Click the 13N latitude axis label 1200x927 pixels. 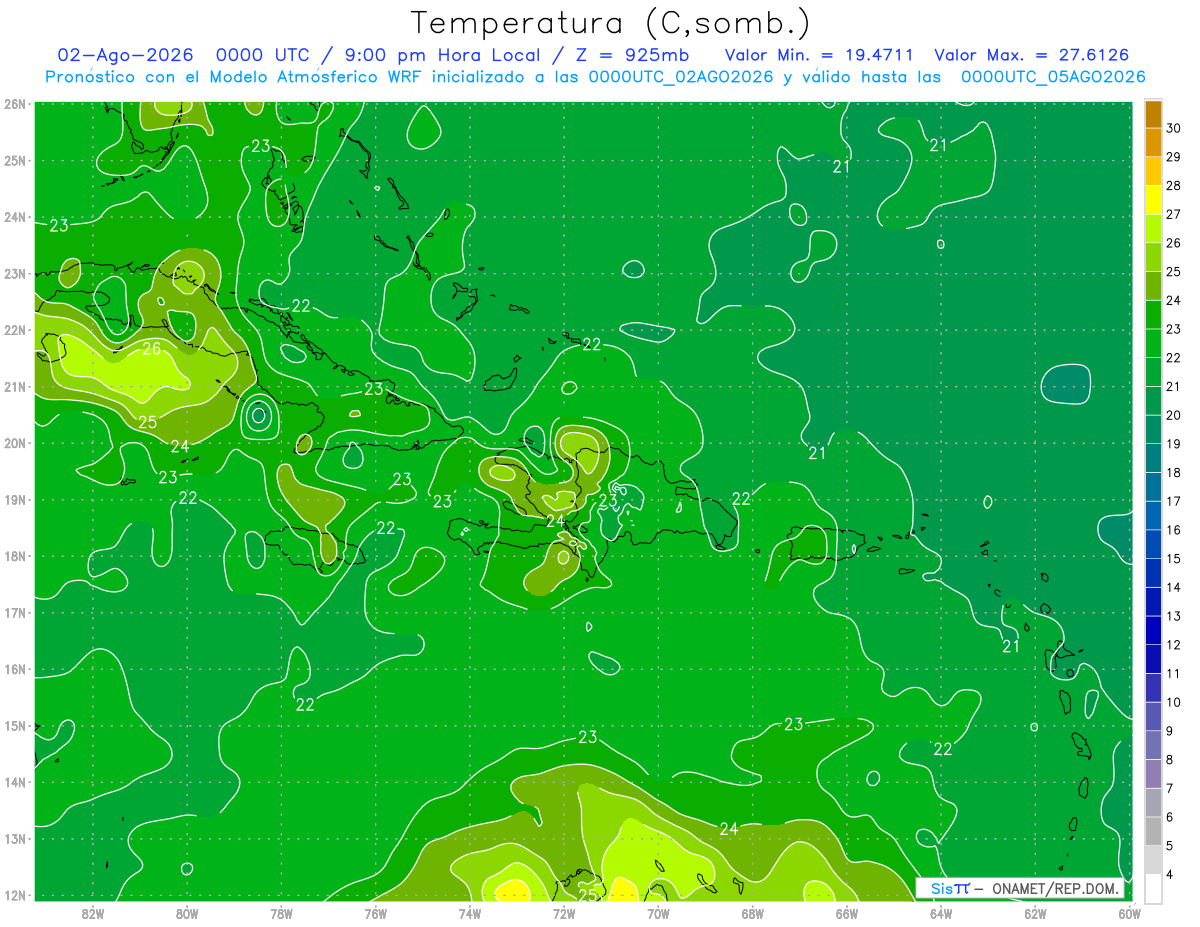(15, 839)
